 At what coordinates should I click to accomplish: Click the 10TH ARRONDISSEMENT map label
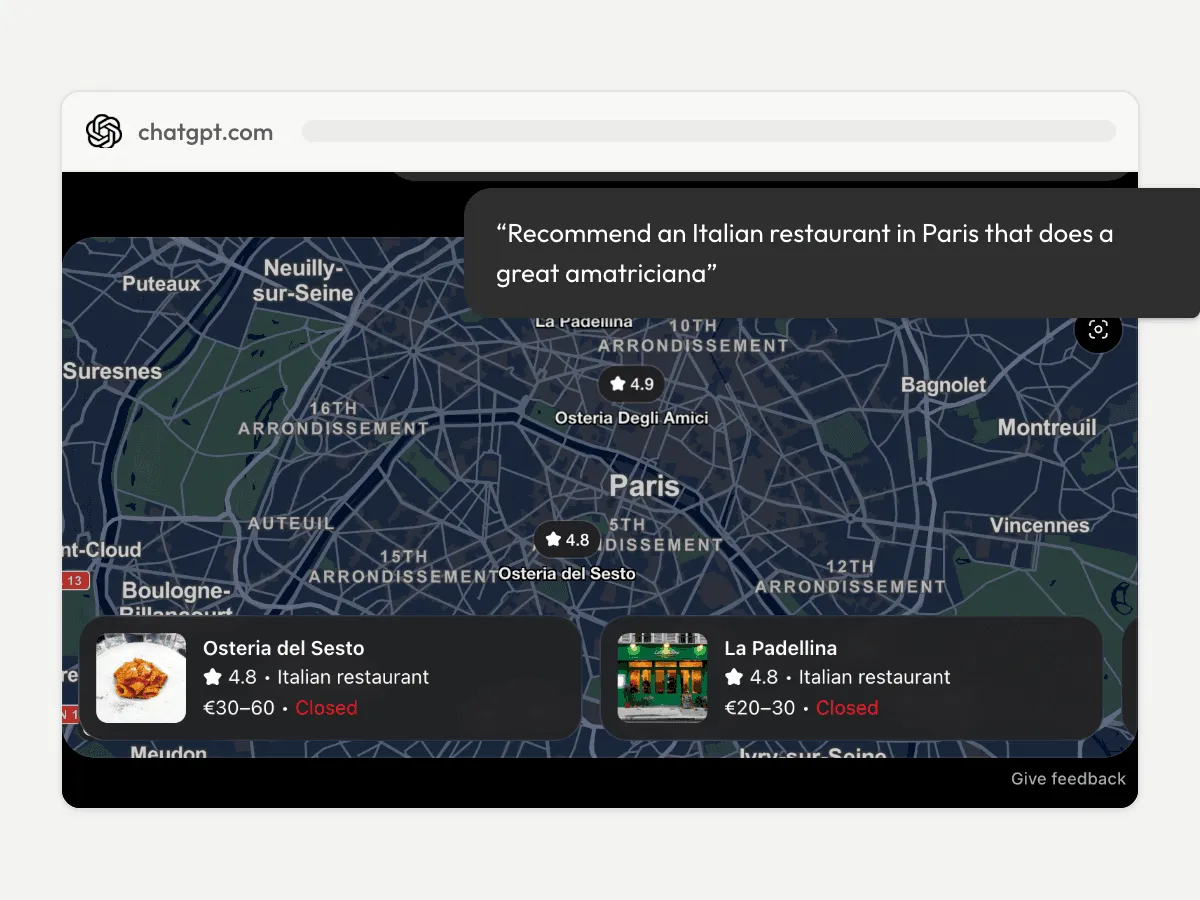693,335
